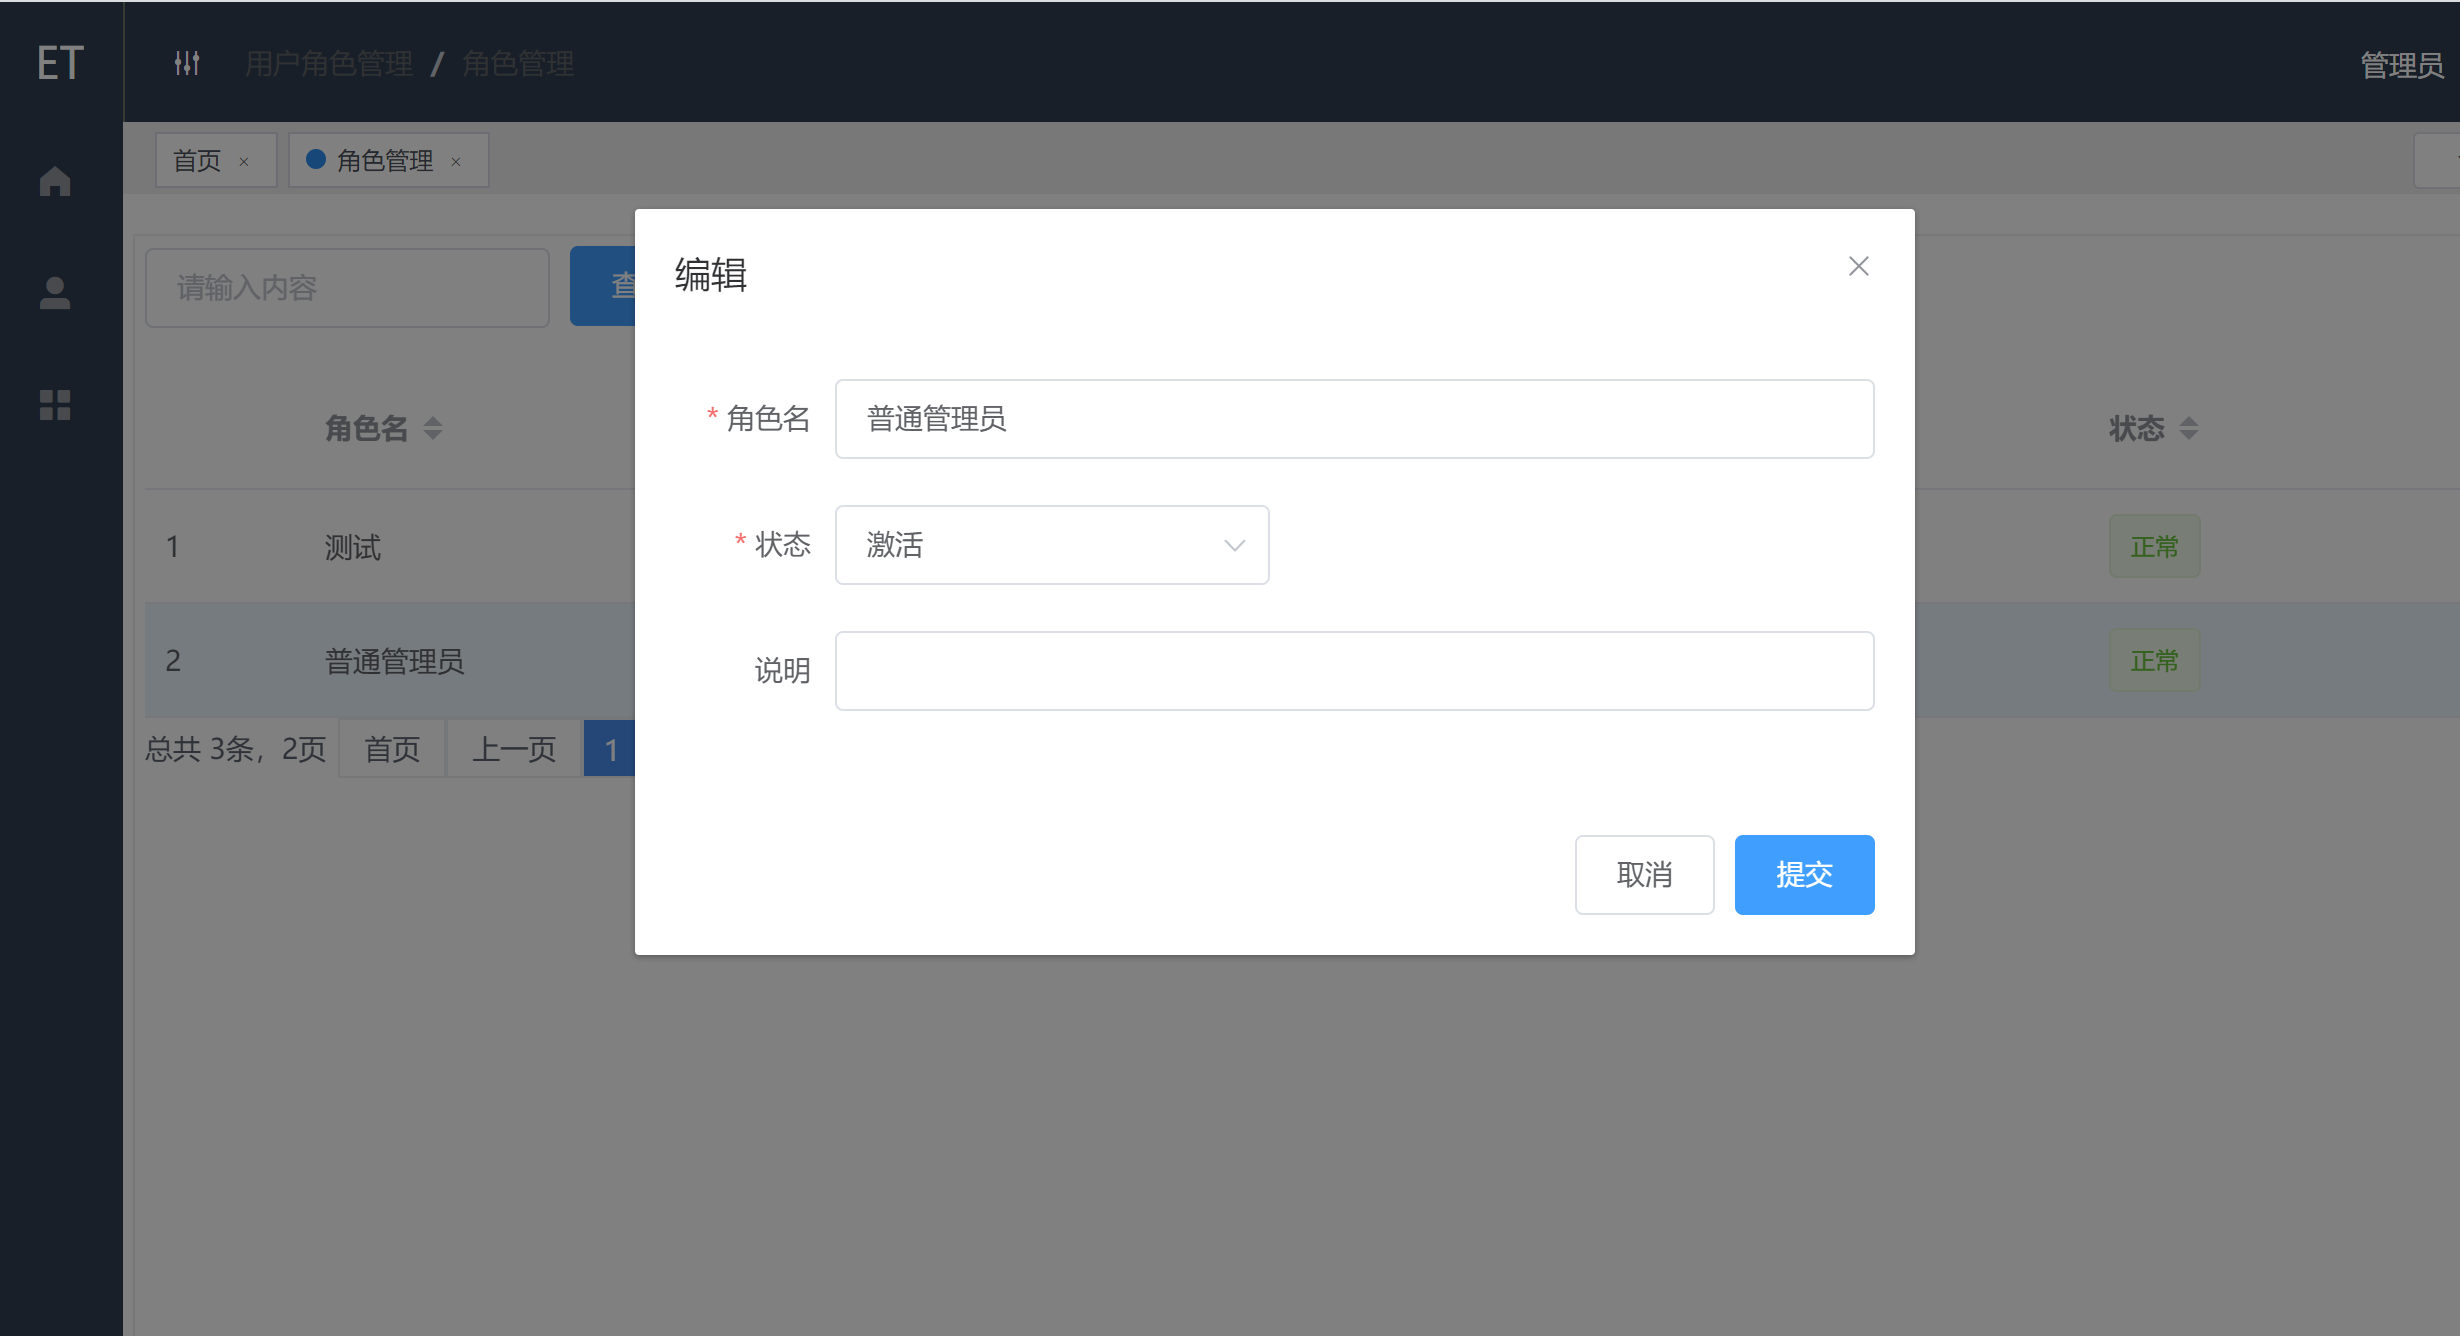
Task: Open the user icon in sidebar
Action: pos(55,293)
